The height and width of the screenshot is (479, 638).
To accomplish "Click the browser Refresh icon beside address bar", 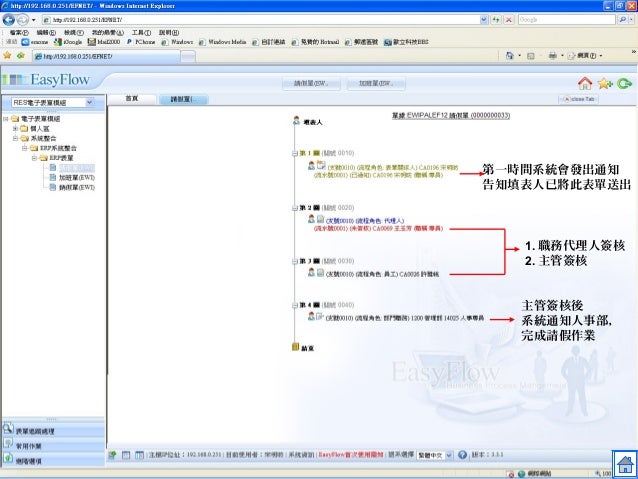I will pyautogui.click(x=496, y=20).
